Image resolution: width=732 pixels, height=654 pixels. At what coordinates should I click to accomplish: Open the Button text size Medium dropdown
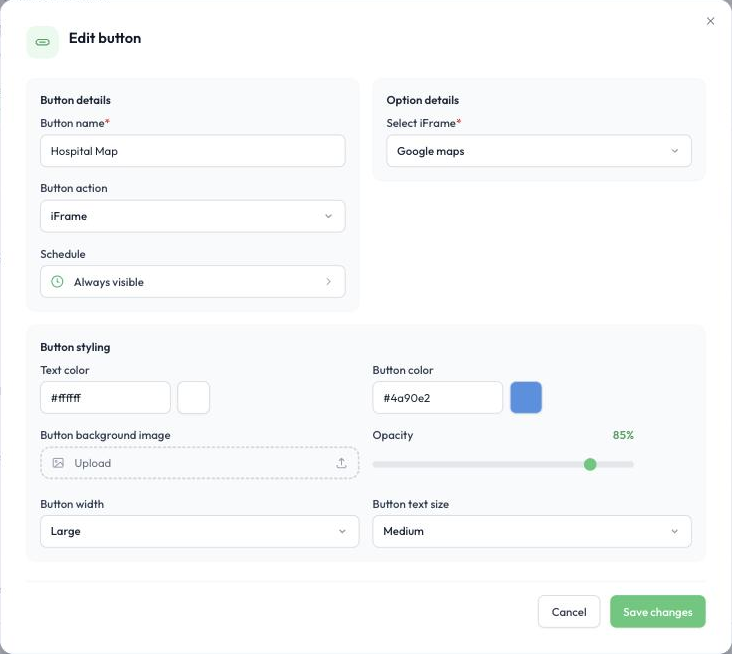[532, 531]
